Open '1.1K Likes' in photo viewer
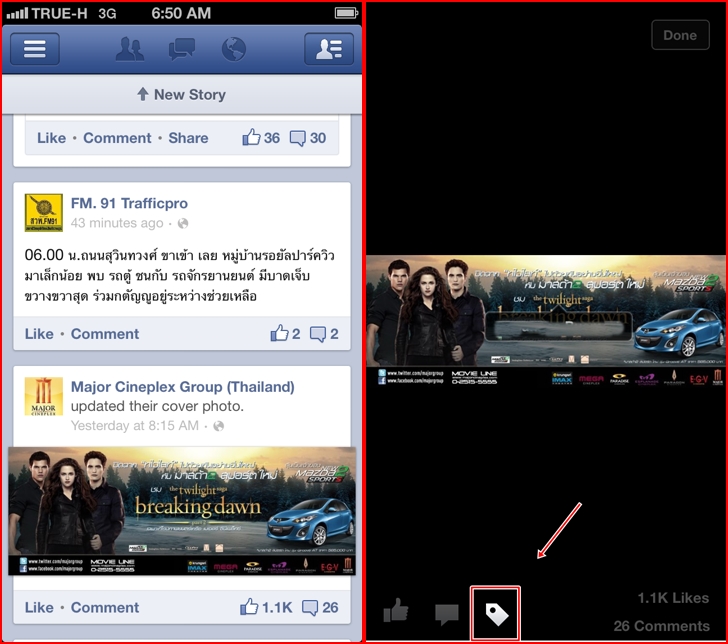 (x=673, y=598)
